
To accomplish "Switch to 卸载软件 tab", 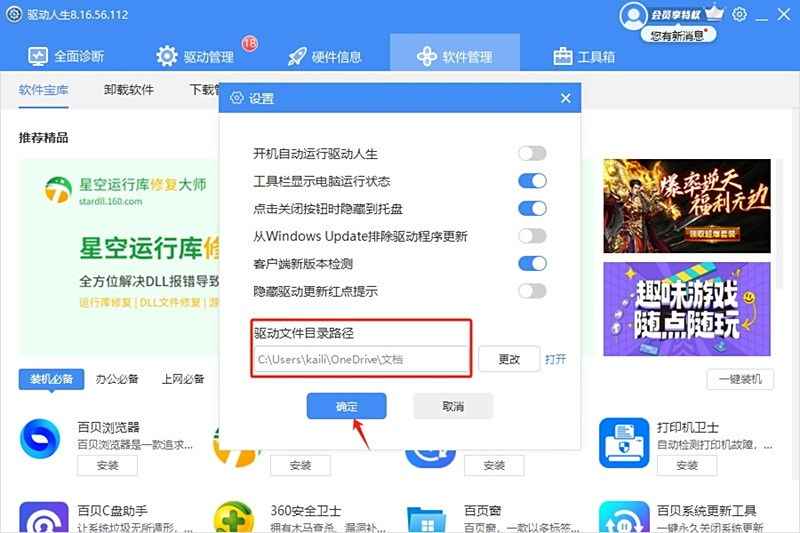I will pos(129,90).
